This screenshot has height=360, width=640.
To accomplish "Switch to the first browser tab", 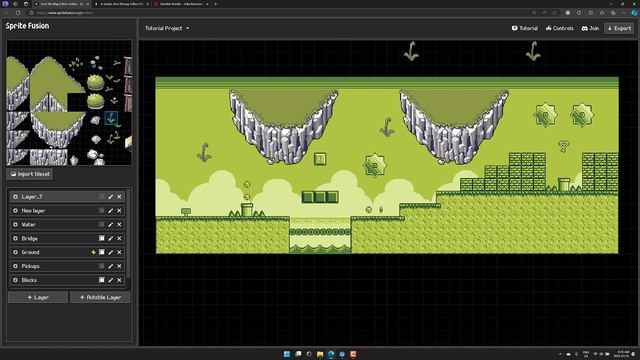I will (x=61, y=4).
